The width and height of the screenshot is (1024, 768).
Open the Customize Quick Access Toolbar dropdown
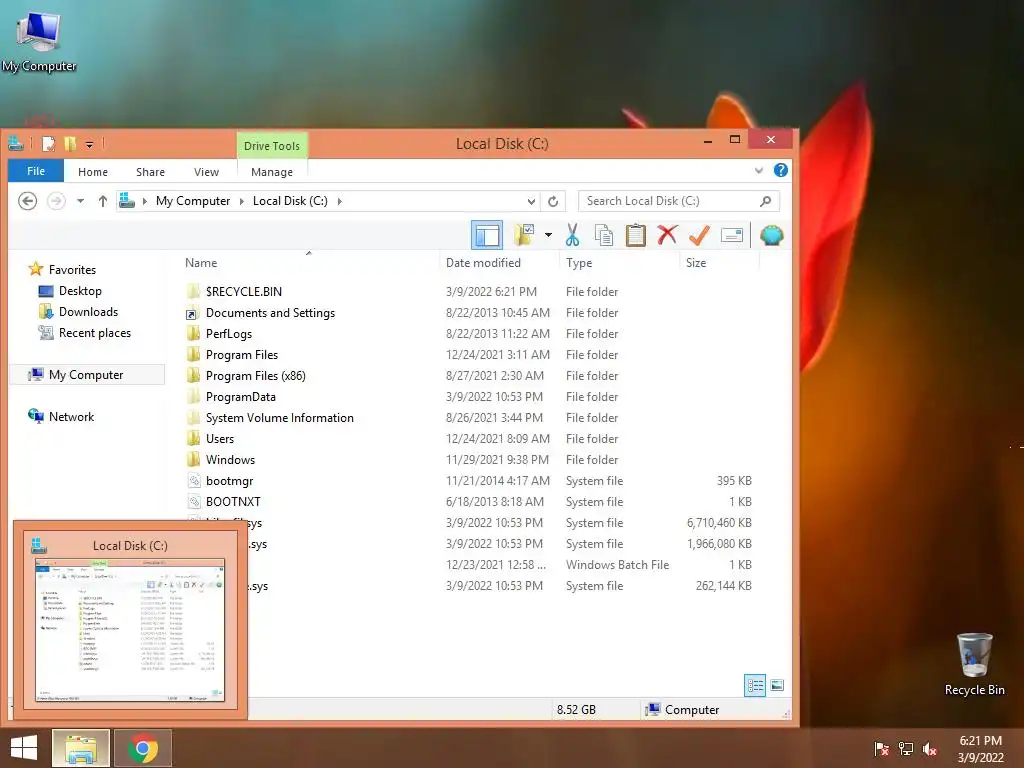point(89,144)
